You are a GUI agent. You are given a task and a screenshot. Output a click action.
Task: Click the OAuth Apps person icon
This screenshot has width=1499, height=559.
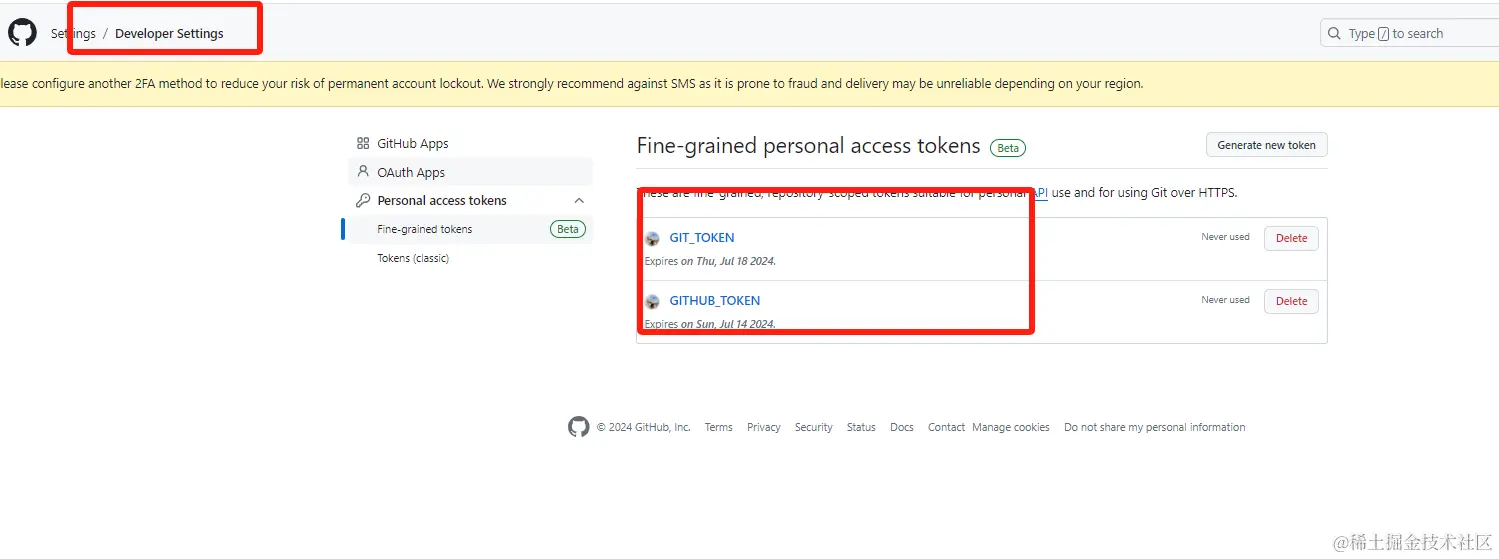point(363,172)
